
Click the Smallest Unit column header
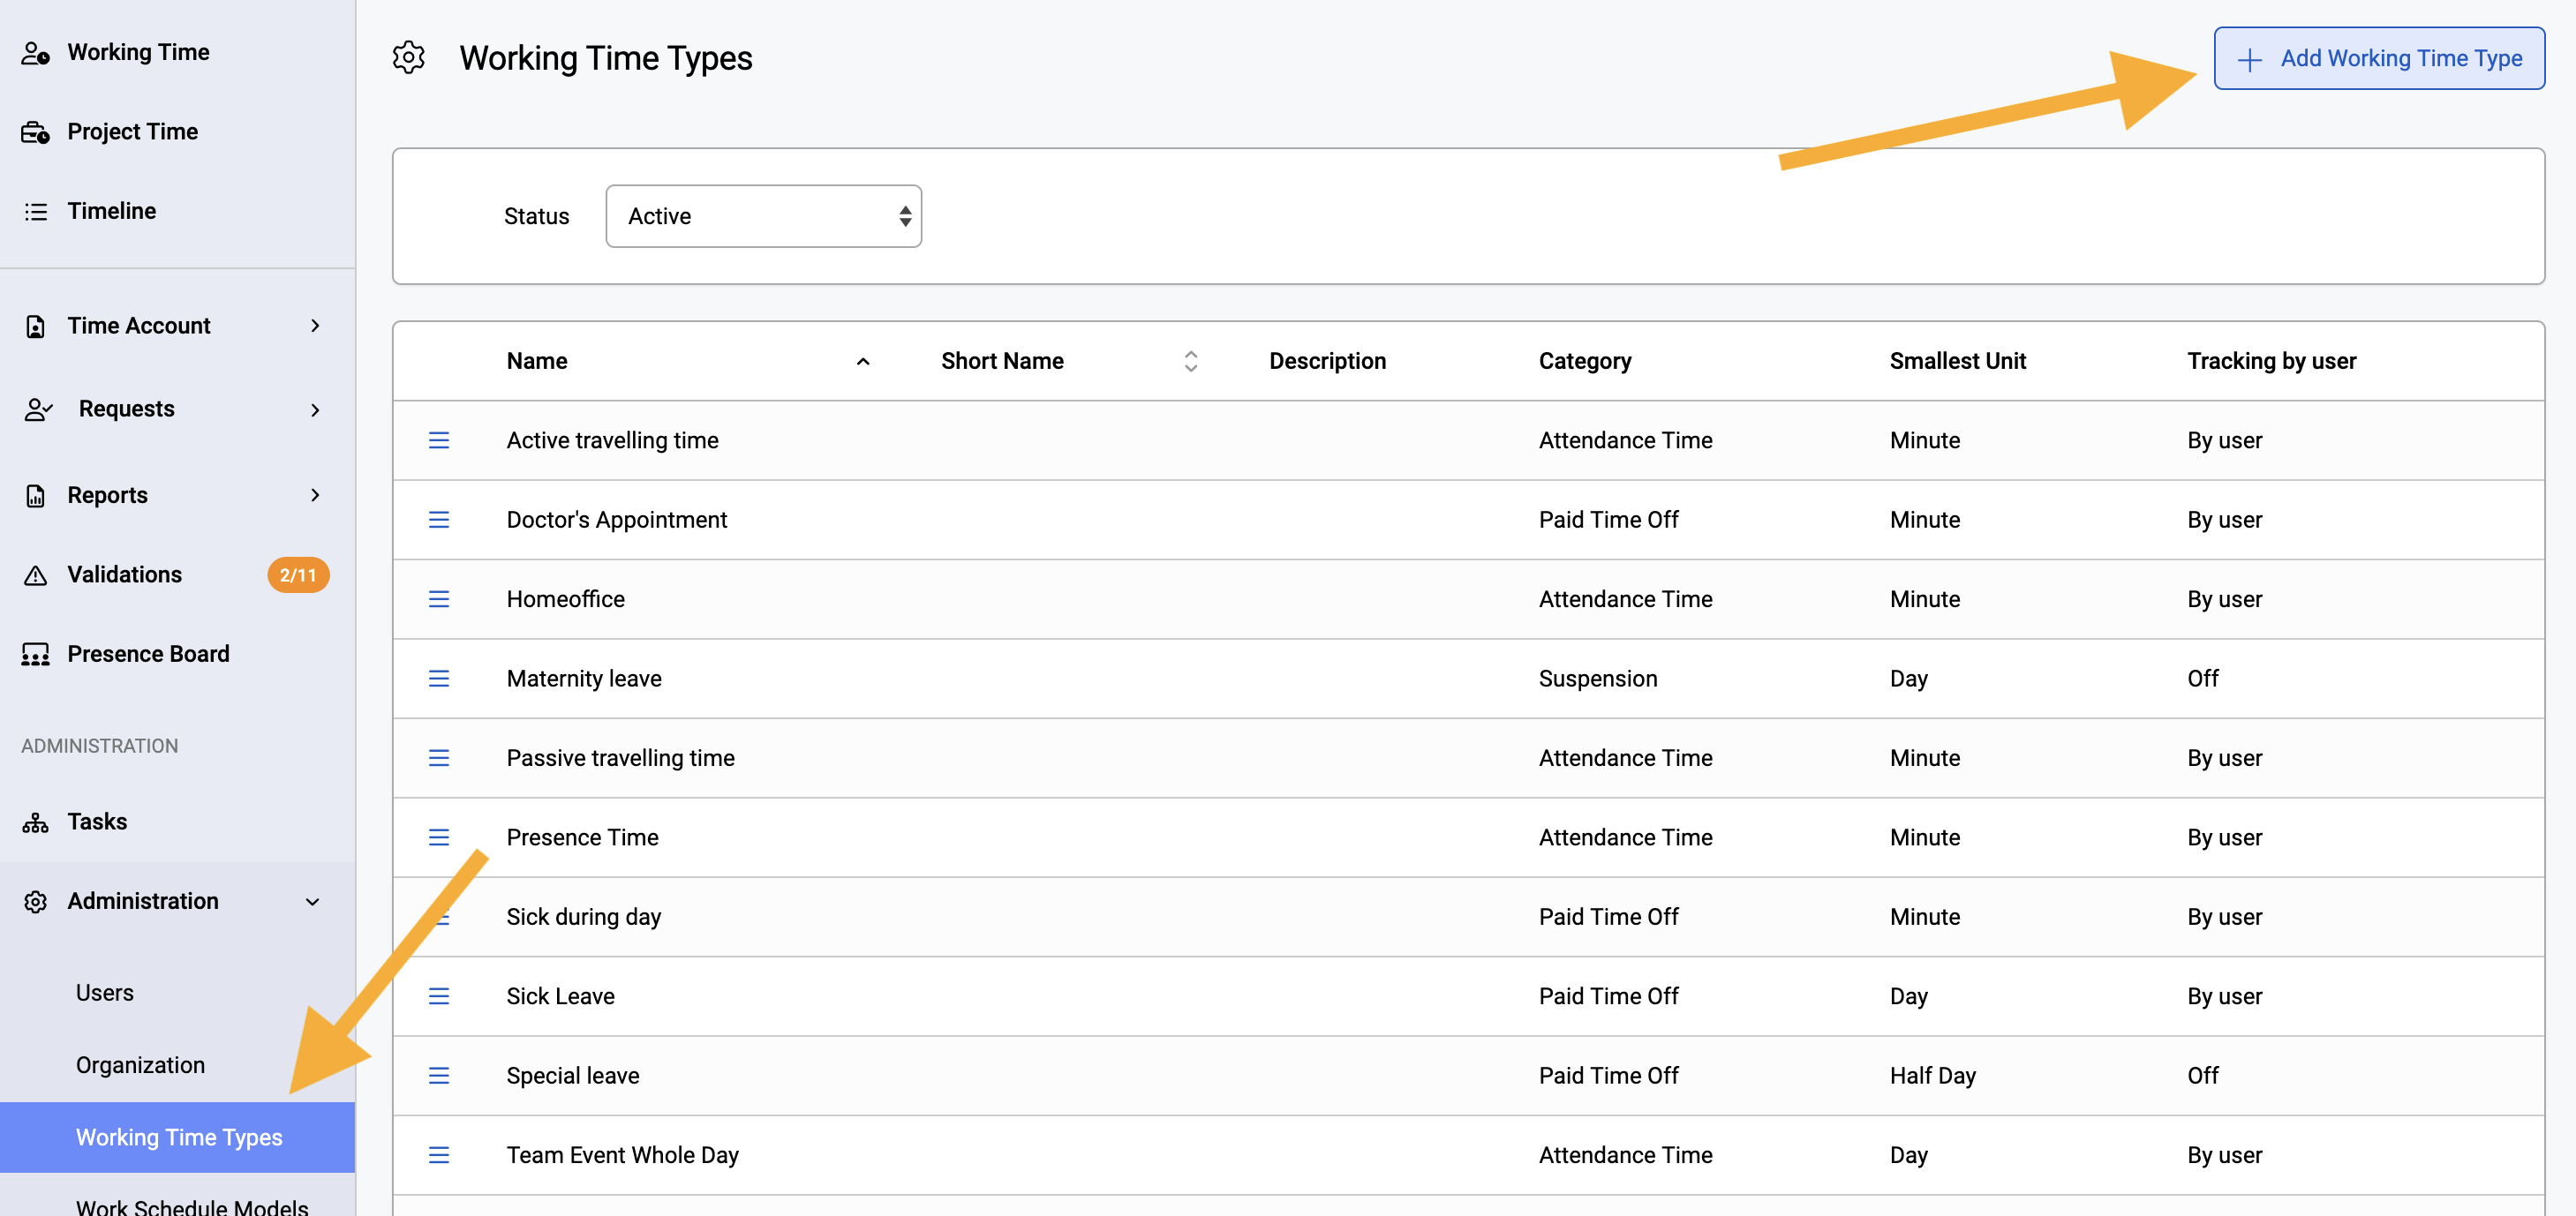(1957, 361)
